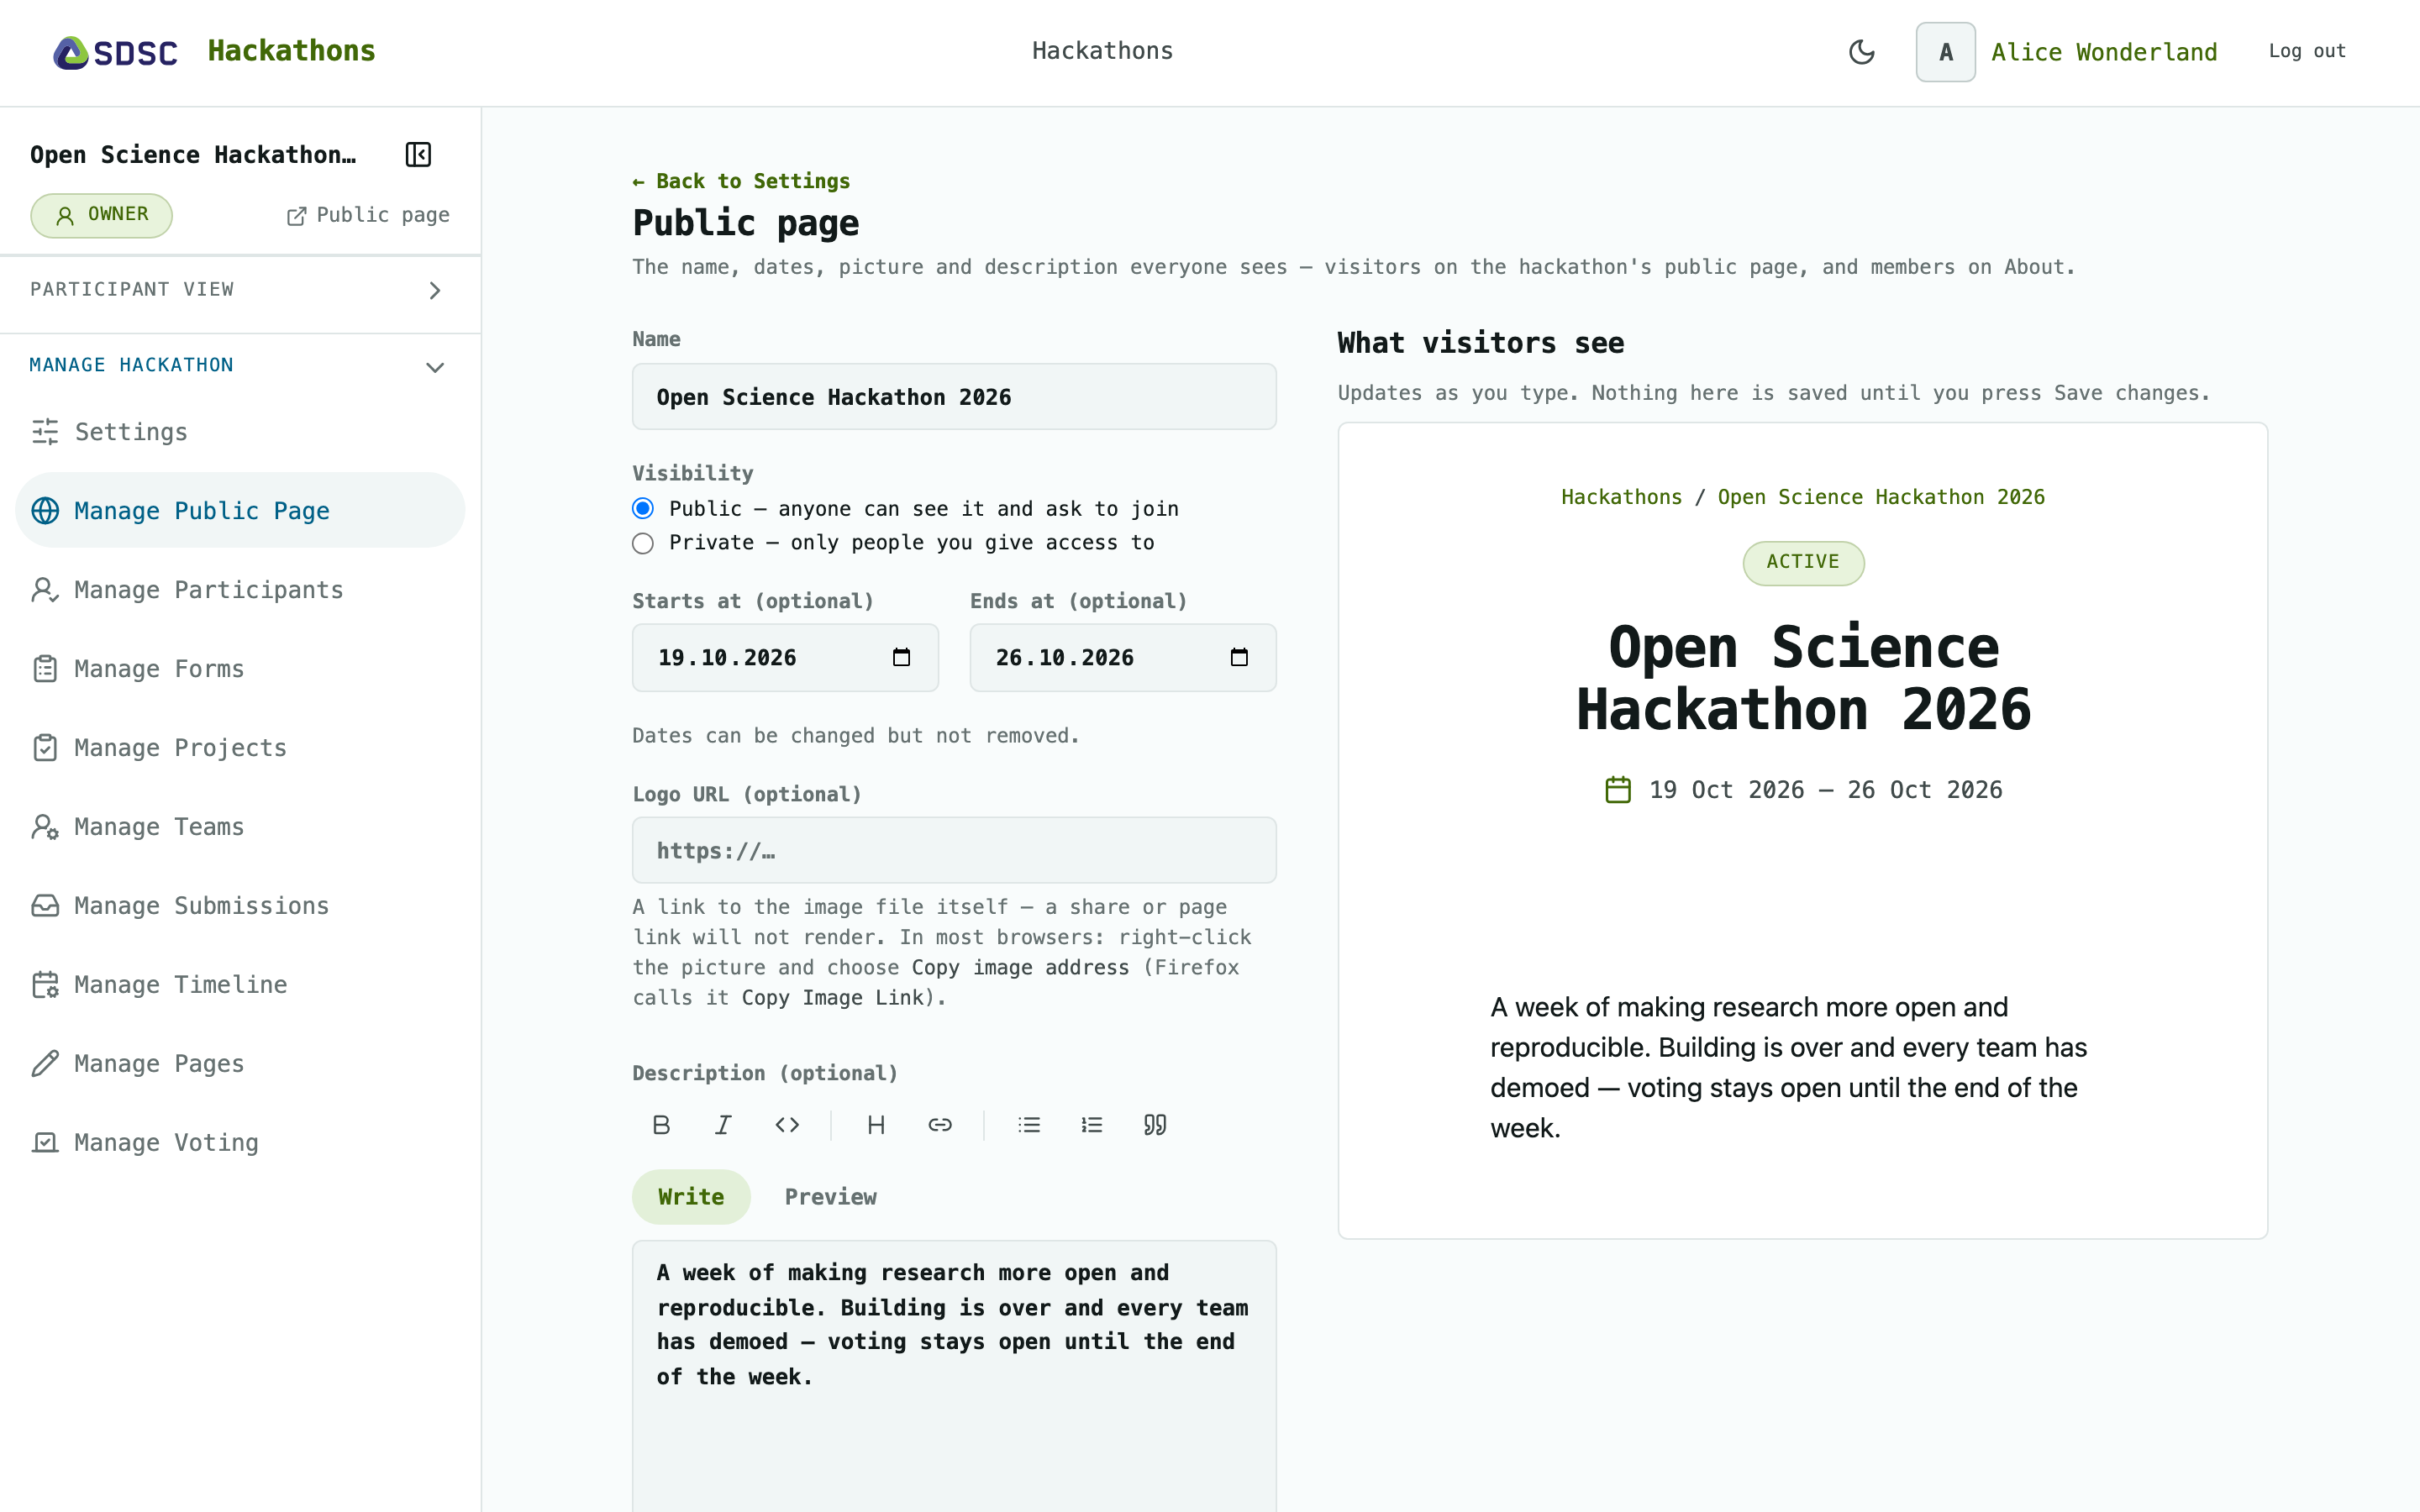
Task: Click the Hackathons brand title link
Action: (x=291, y=51)
